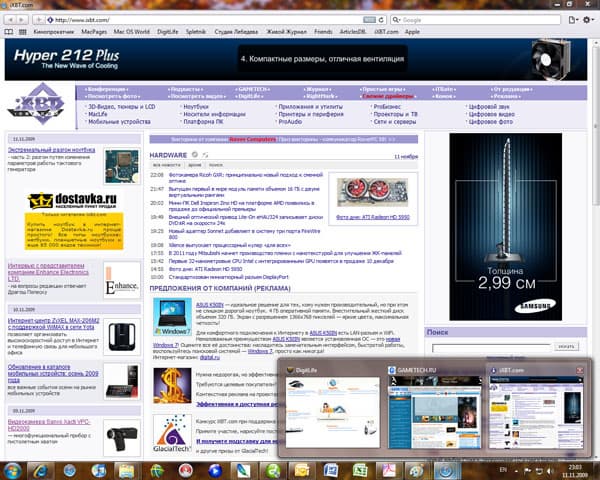Add bookmark with the plus button
This screenshot has width=600, height=480.
click(39, 20)
